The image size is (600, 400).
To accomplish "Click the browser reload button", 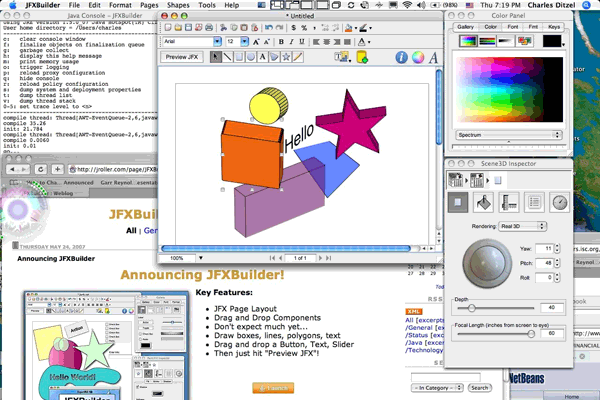I will (41, 169).
